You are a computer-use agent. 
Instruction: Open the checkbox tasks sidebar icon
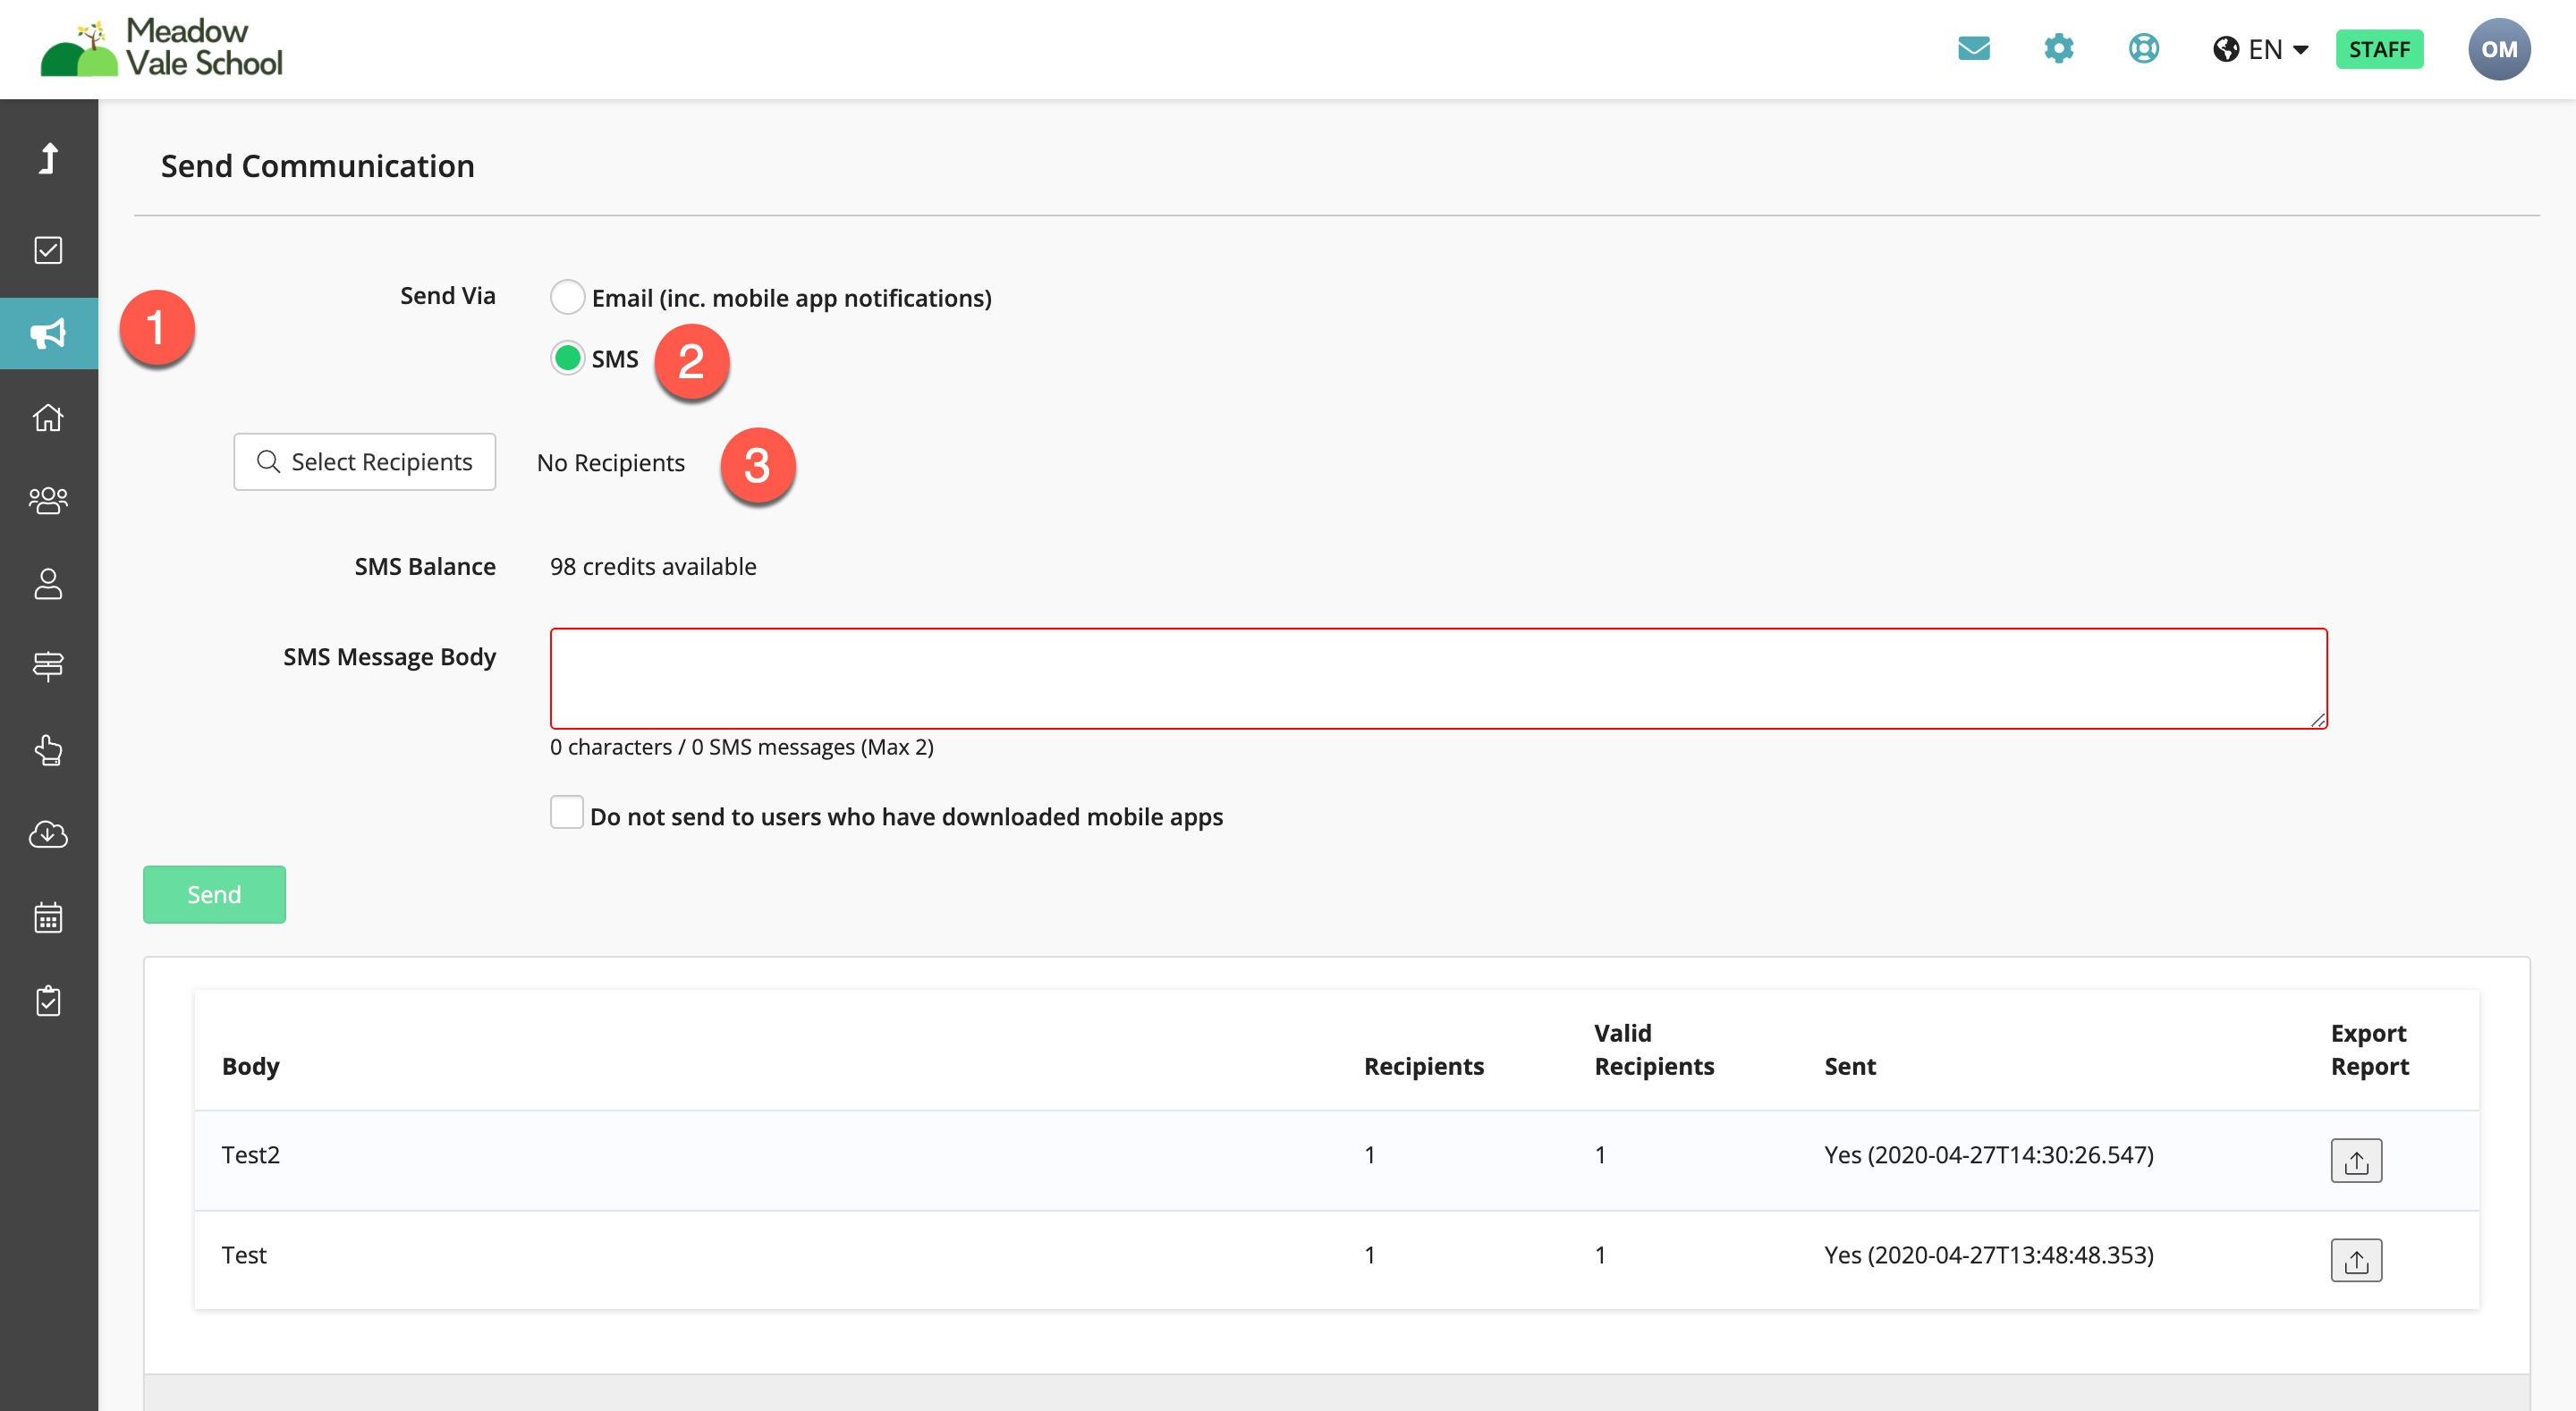(48, 250)
